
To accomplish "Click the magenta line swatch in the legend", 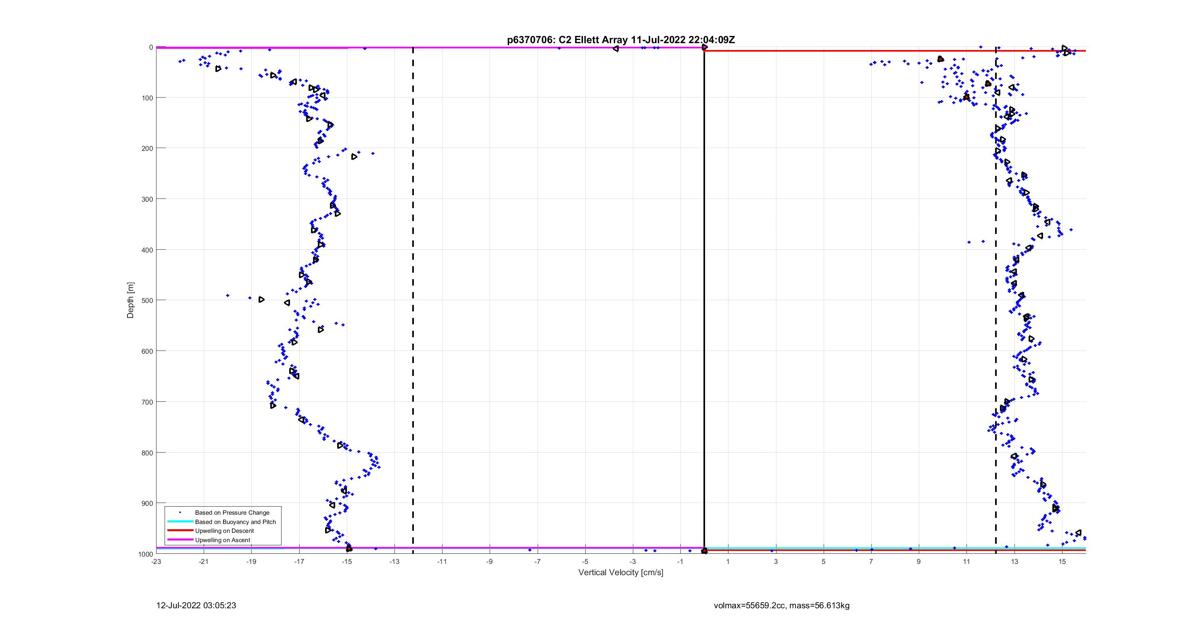I will [180, 540].
